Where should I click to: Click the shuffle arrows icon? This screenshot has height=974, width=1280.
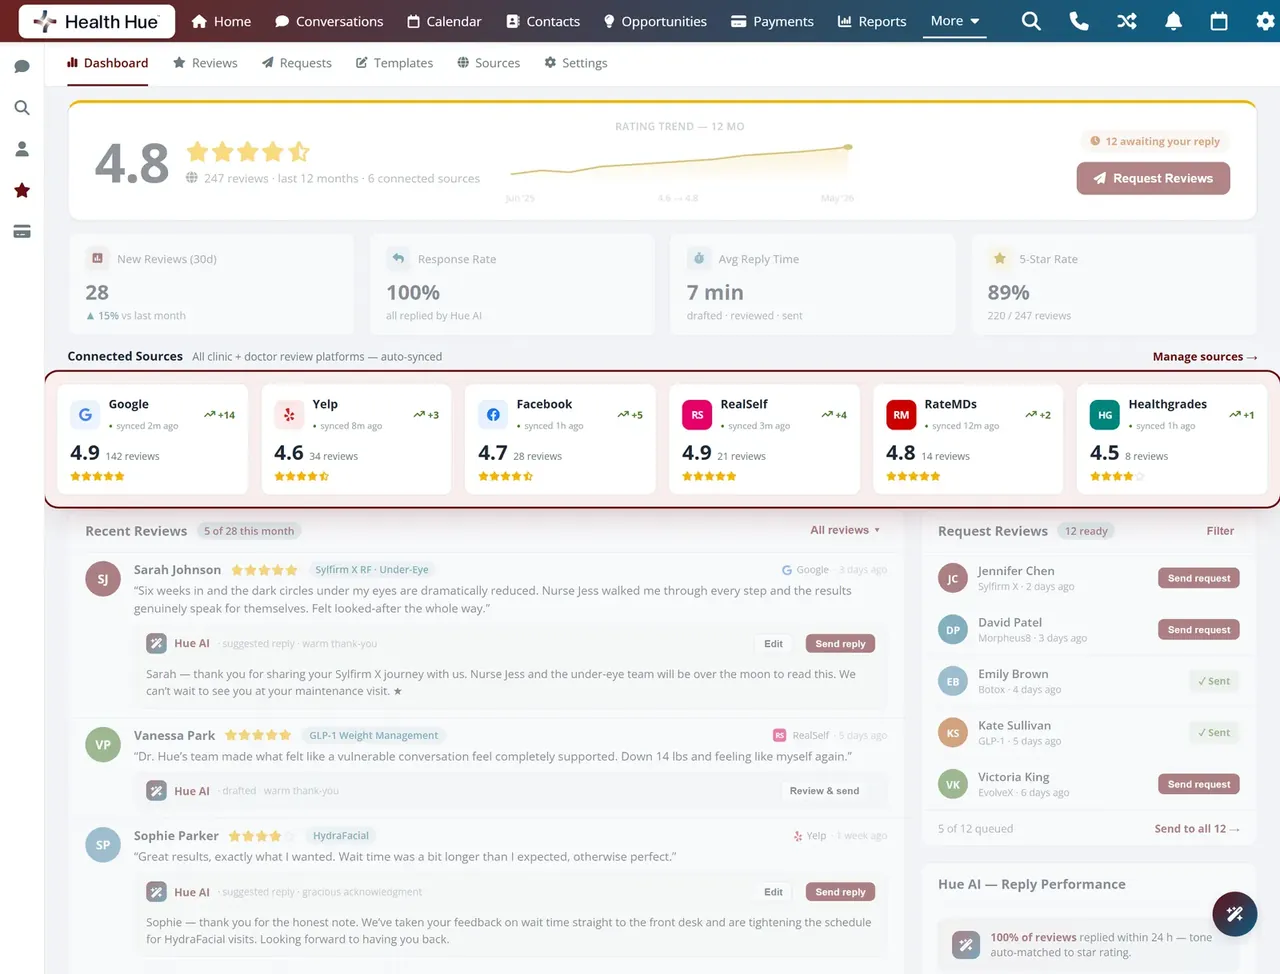click(x=1127, y=21)
